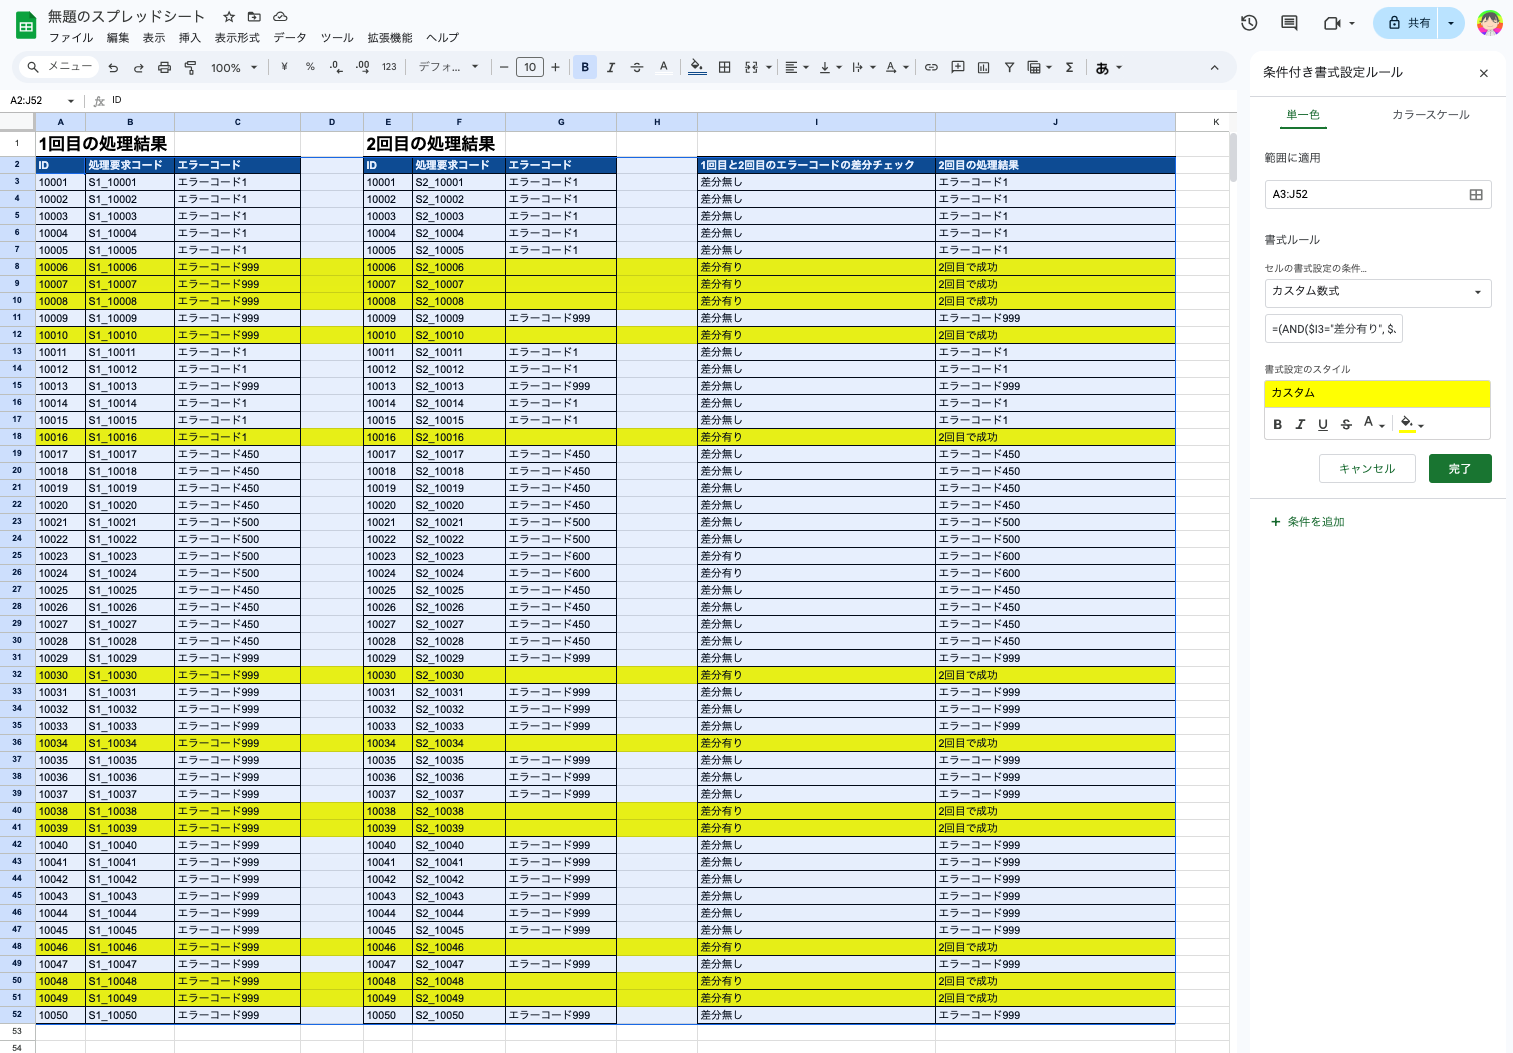
Task: Click the merge cells icon
Action: [752, 67]
